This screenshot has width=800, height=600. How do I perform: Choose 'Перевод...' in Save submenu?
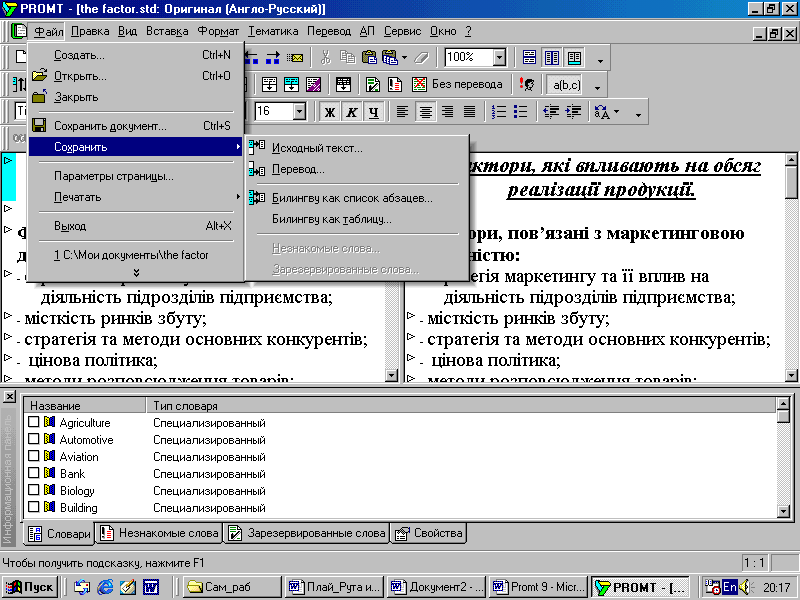point(357,169)
